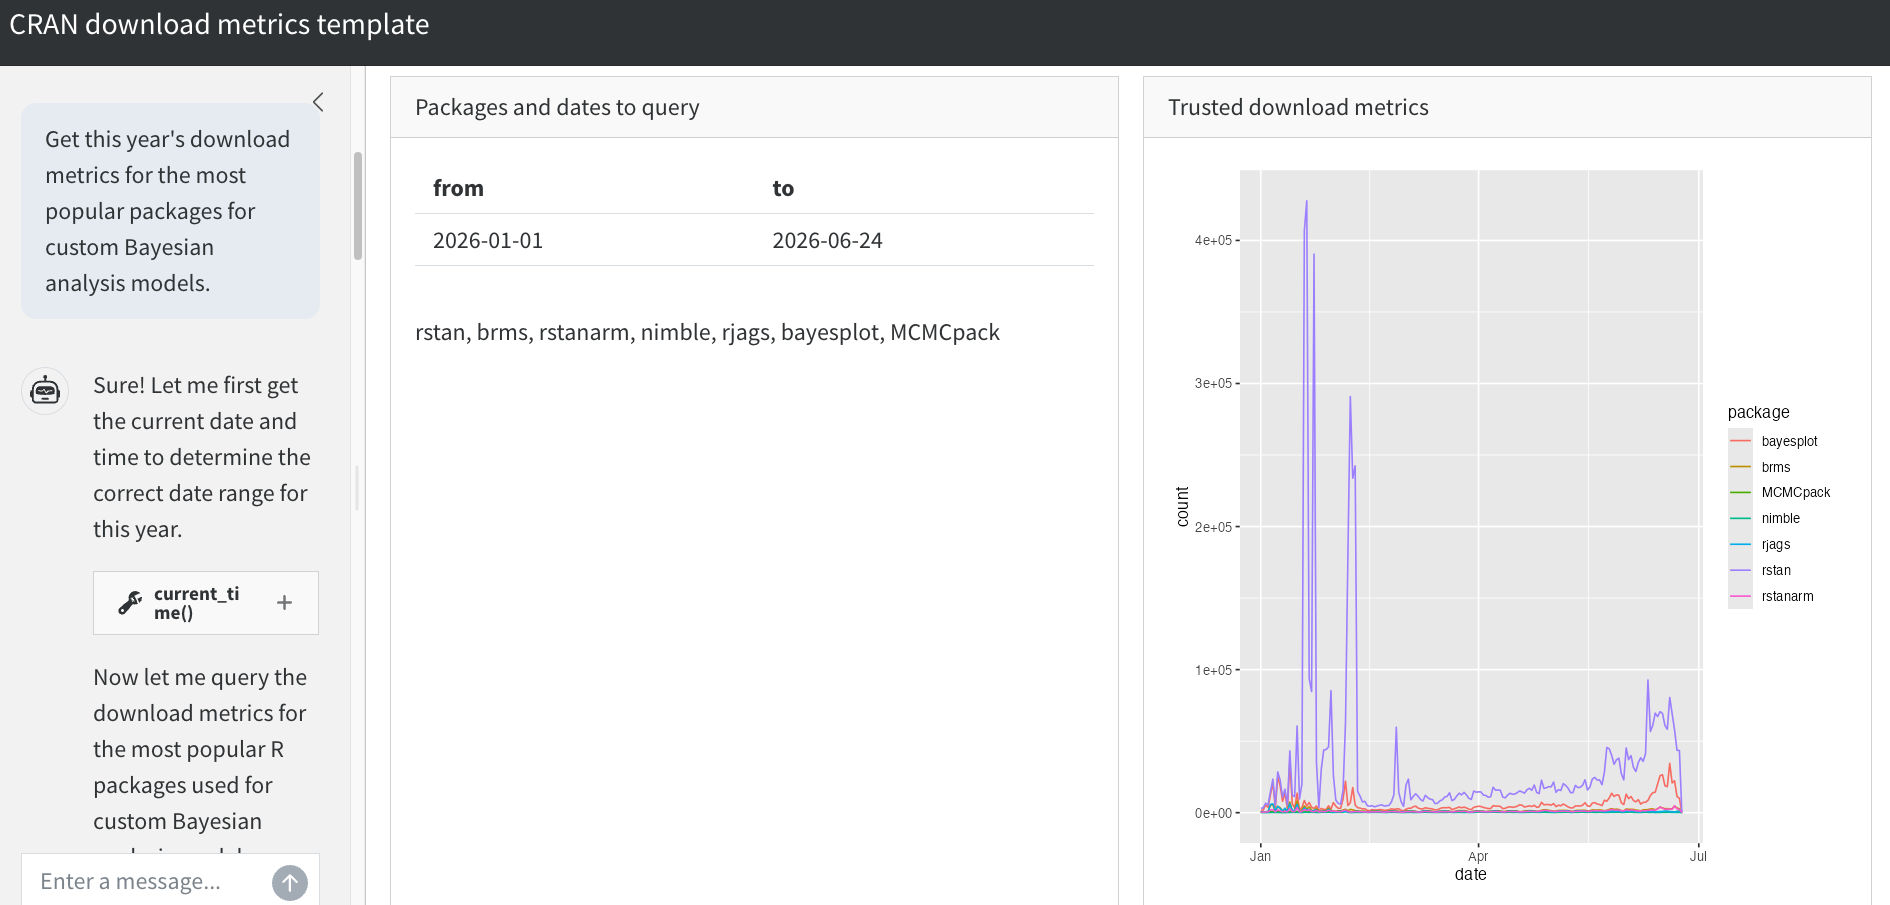Click the assistant reply beginning Sure! Let me

tap(202, 457)
